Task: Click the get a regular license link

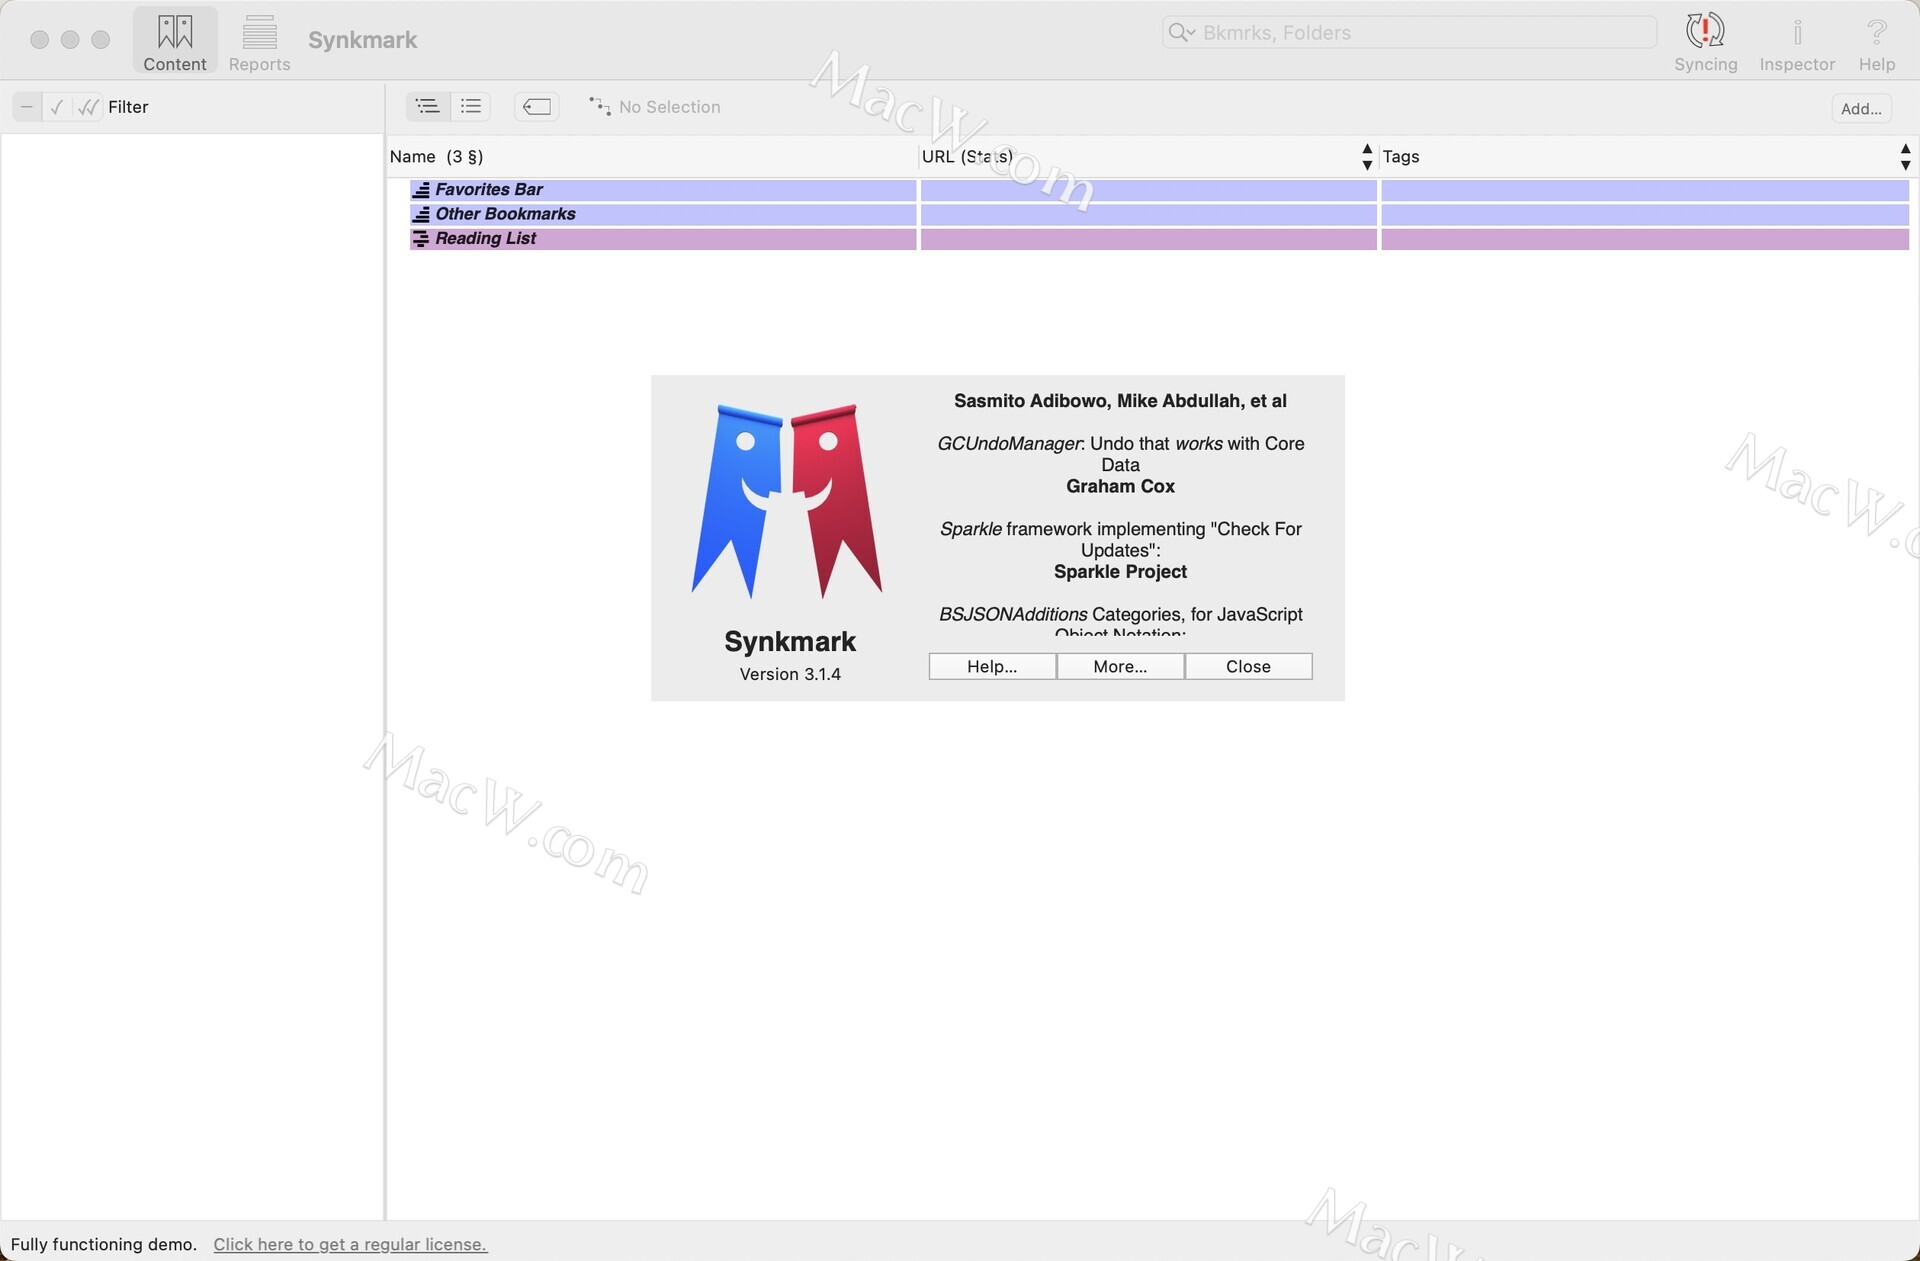Action: coord(350,1244)
